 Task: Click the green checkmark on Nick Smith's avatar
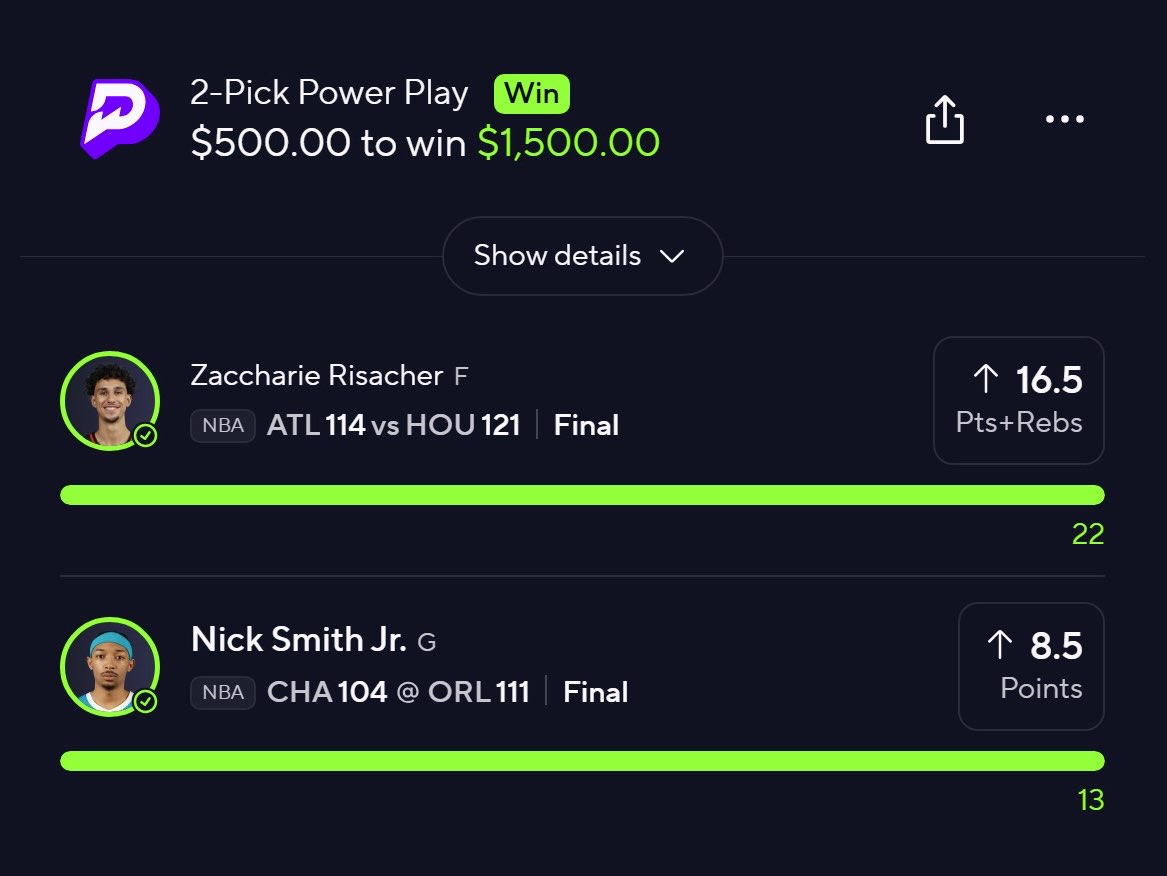click(x=145, y=701)
